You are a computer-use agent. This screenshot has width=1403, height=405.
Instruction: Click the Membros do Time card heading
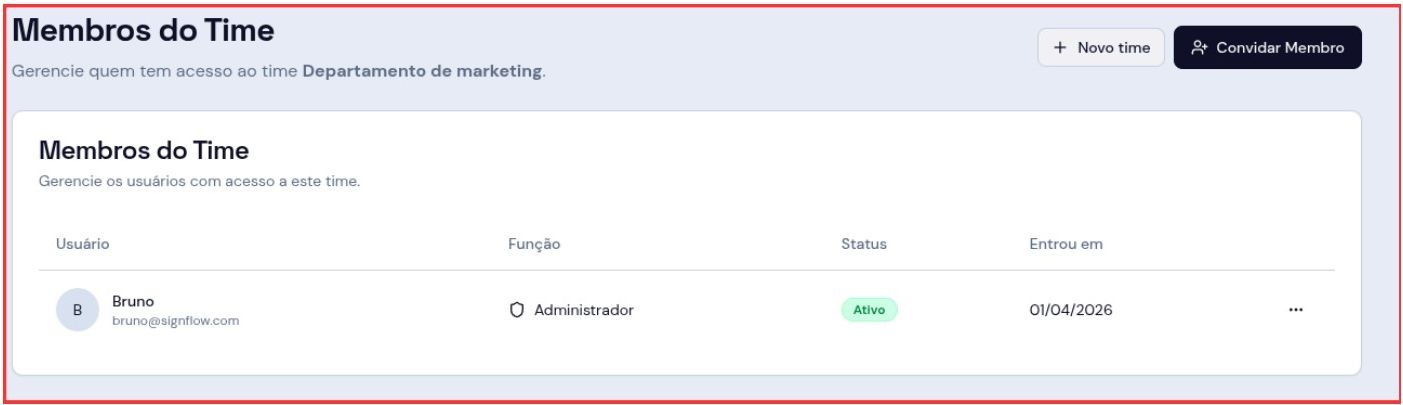[x=144, y=151]
